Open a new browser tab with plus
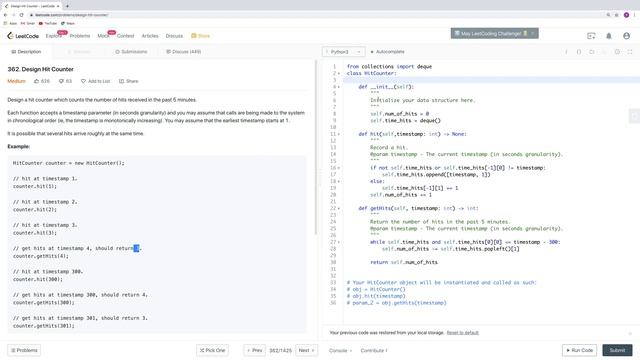Image resolution: width=640 pixels, height=360 pixels. (67, 6)
